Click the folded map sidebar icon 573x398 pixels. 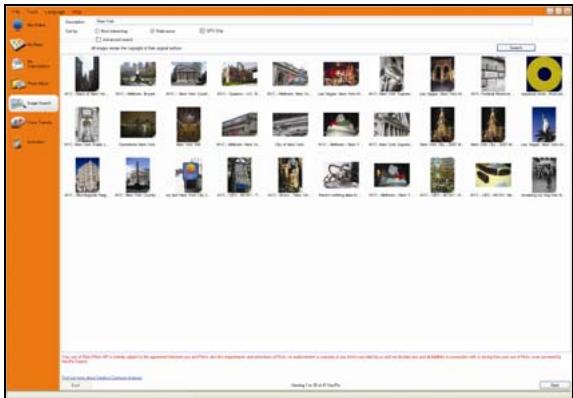coord(17,44)
